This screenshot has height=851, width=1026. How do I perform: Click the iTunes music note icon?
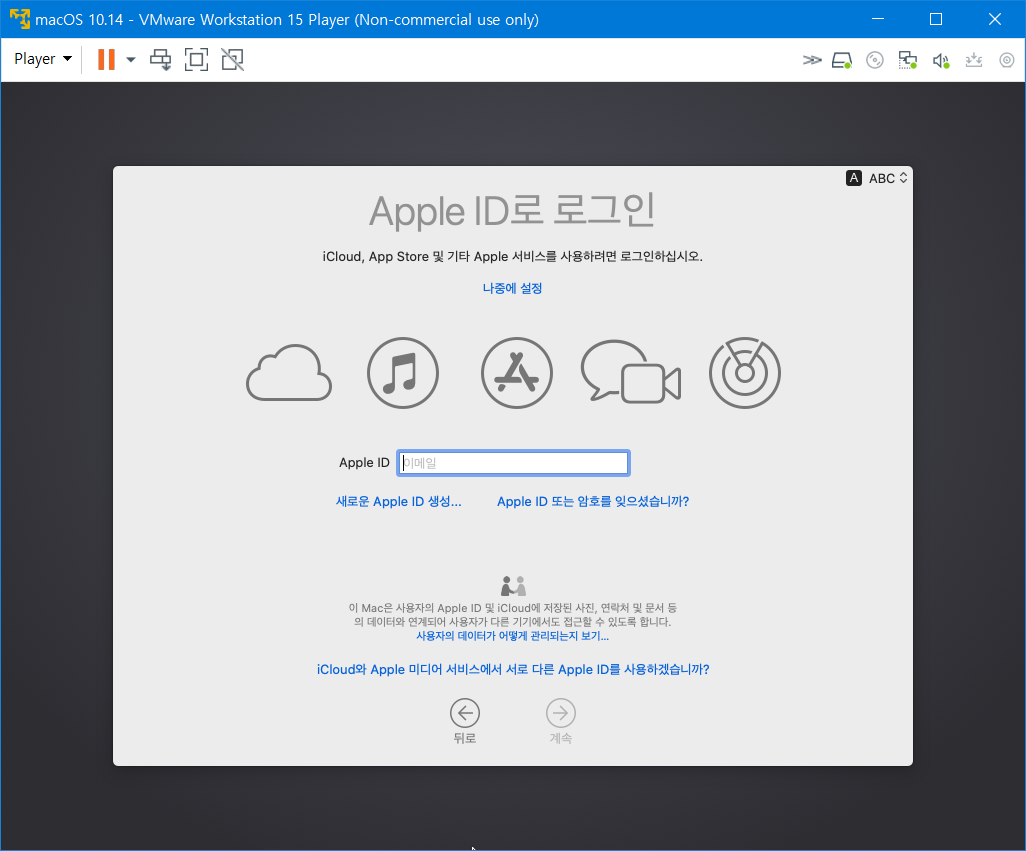pos(402,373)
